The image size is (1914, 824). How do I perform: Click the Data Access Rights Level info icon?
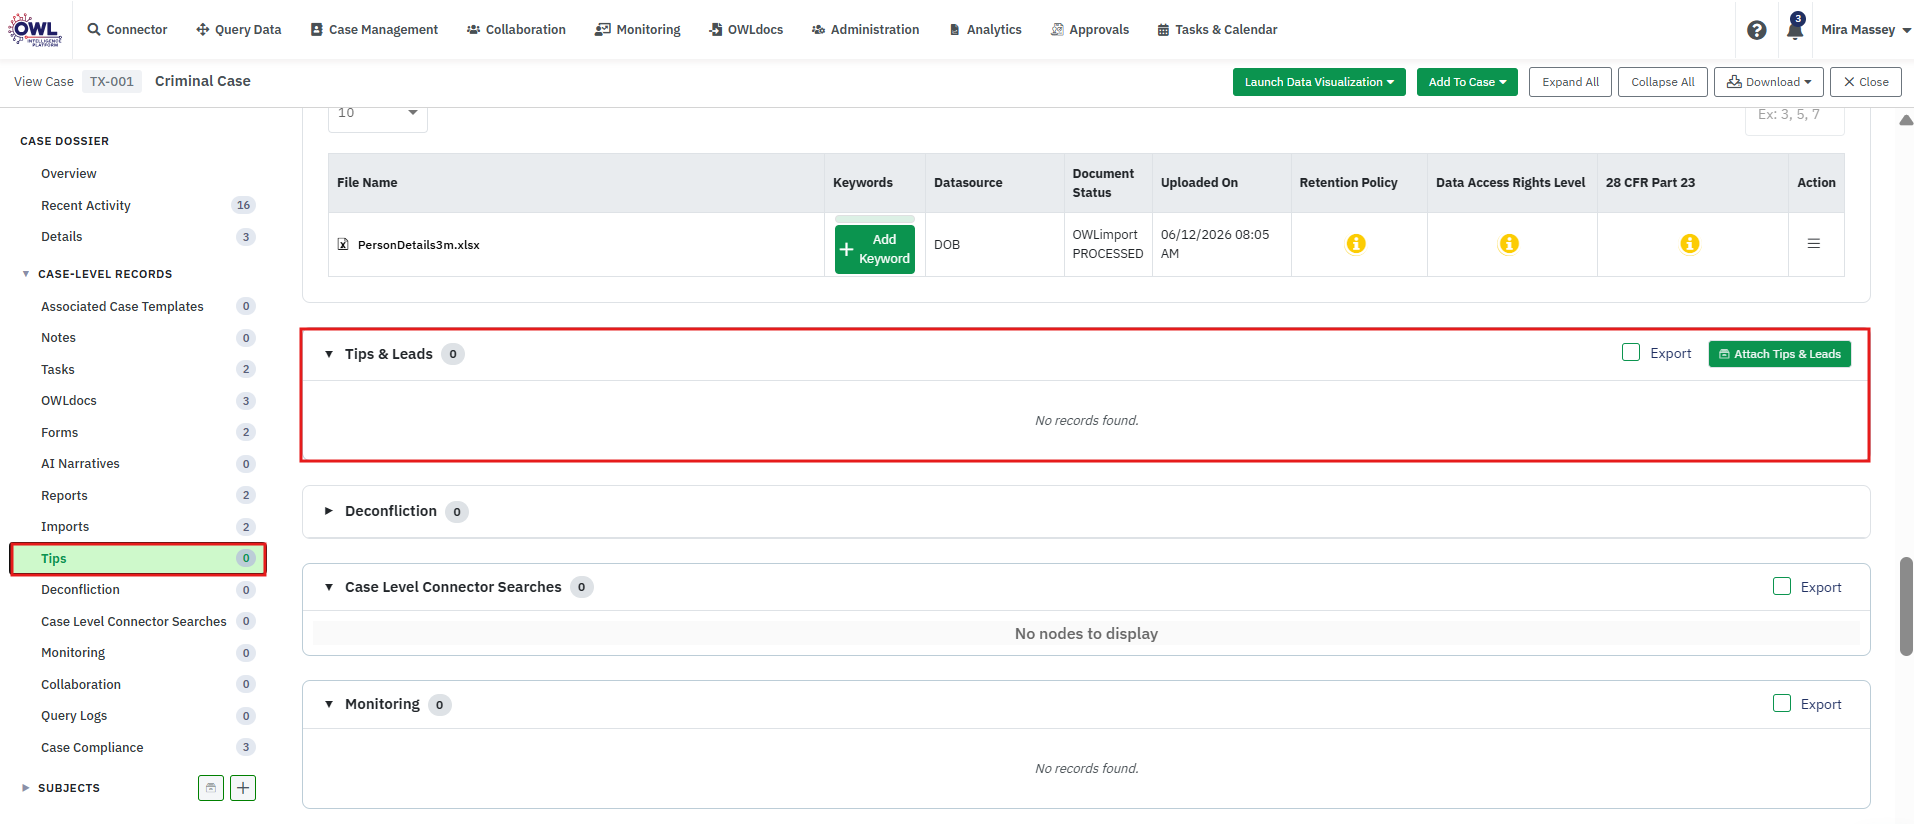(x=1509, y=244)
